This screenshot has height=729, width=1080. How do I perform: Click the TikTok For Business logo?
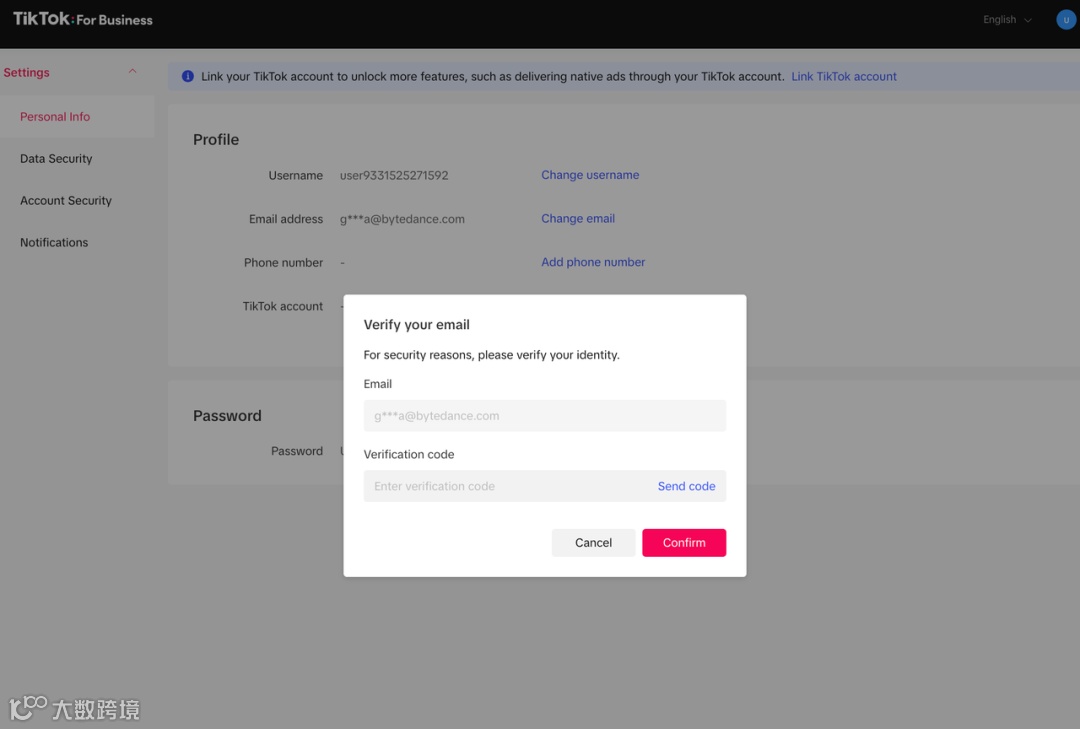pyautogui.click(x=83, y=19)
